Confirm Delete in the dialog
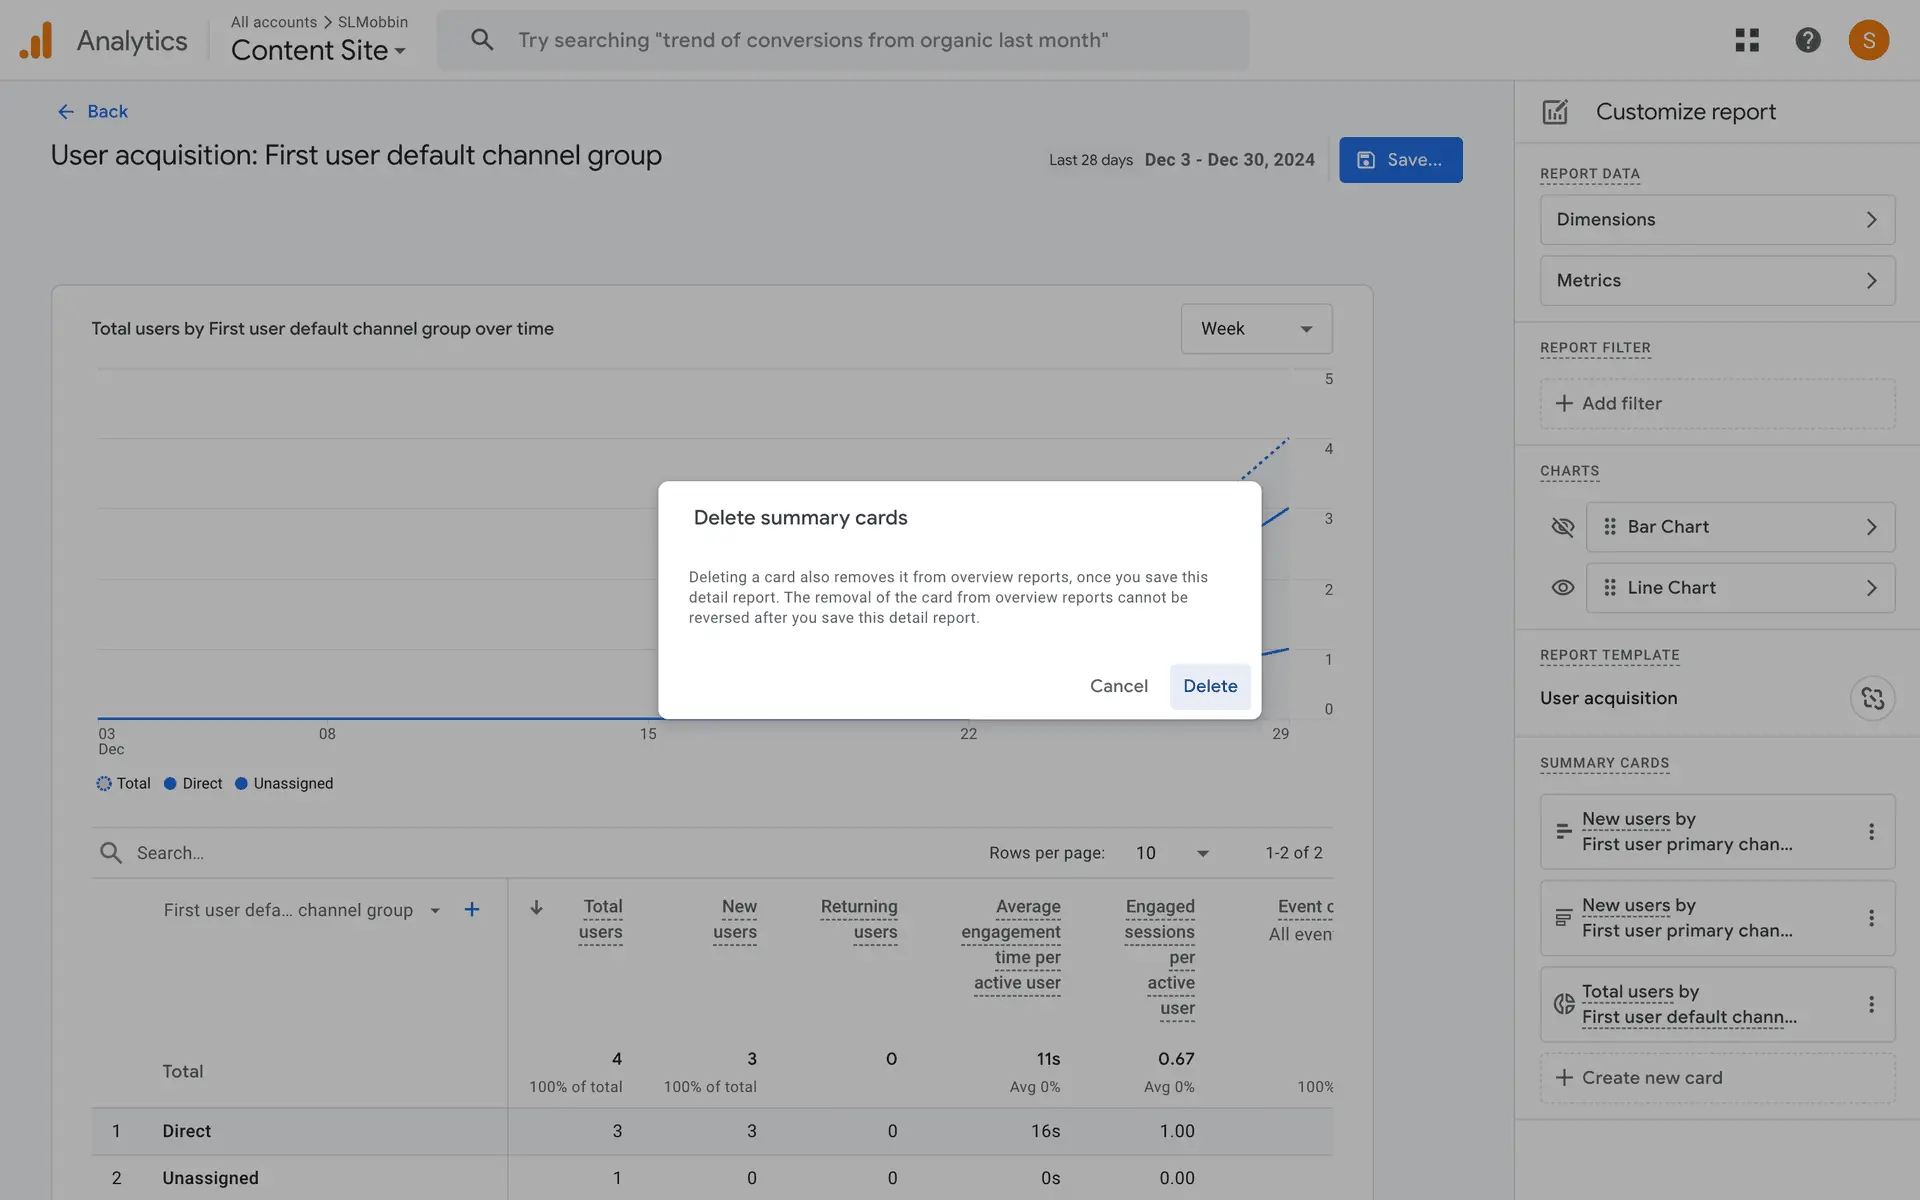 pyautogui.click(x=1210, y=686)
